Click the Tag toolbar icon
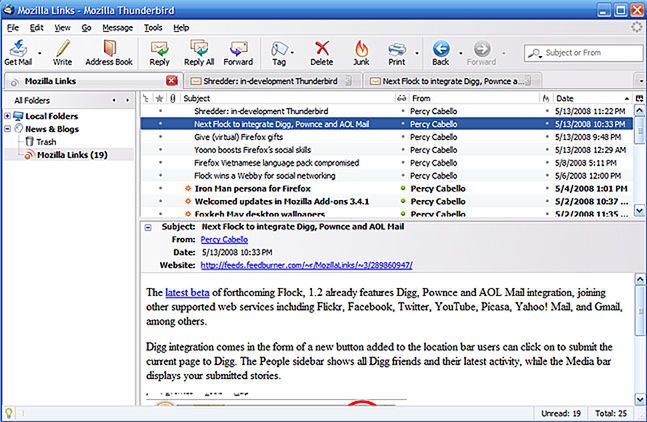 point(279,53)
